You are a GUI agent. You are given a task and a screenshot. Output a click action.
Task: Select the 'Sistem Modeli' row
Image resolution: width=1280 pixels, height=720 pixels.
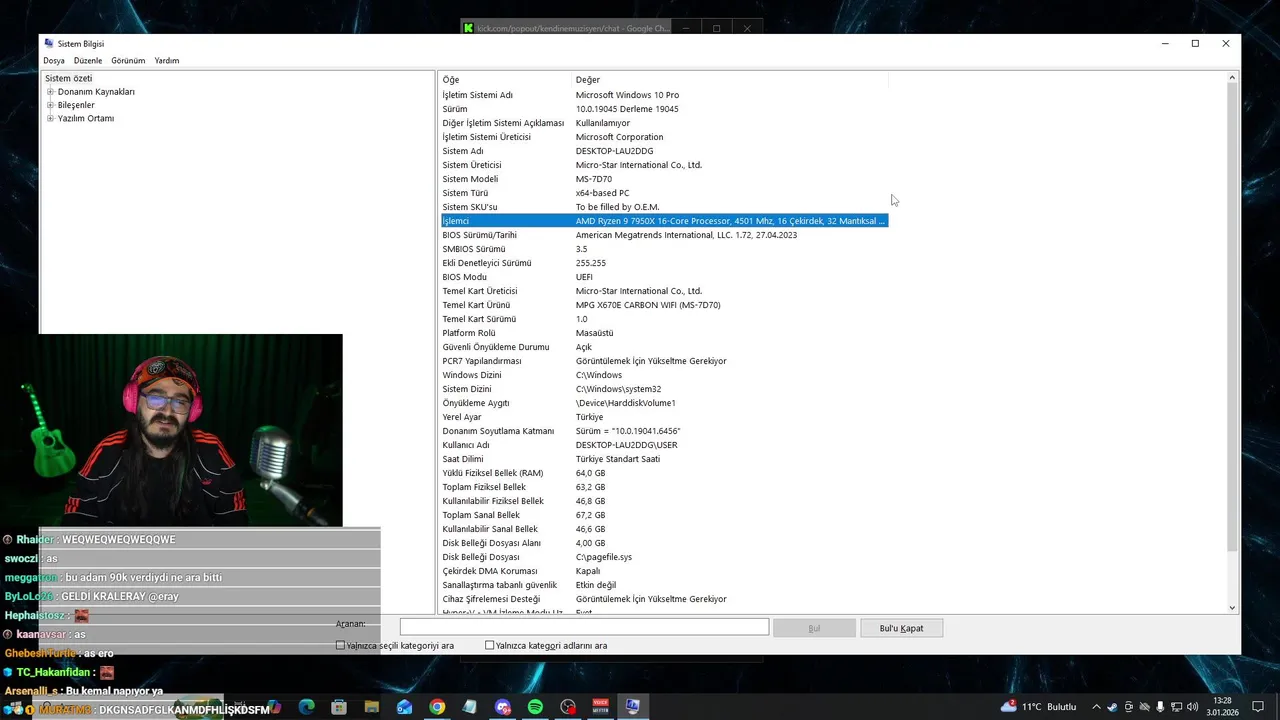[x=664, y=179]
